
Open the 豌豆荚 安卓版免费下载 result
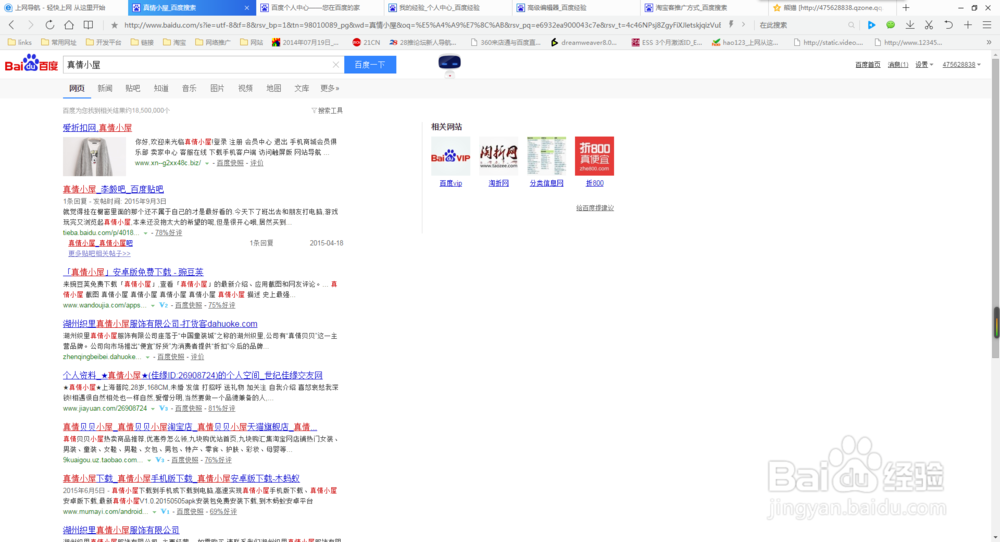click(x=133, y=272)
